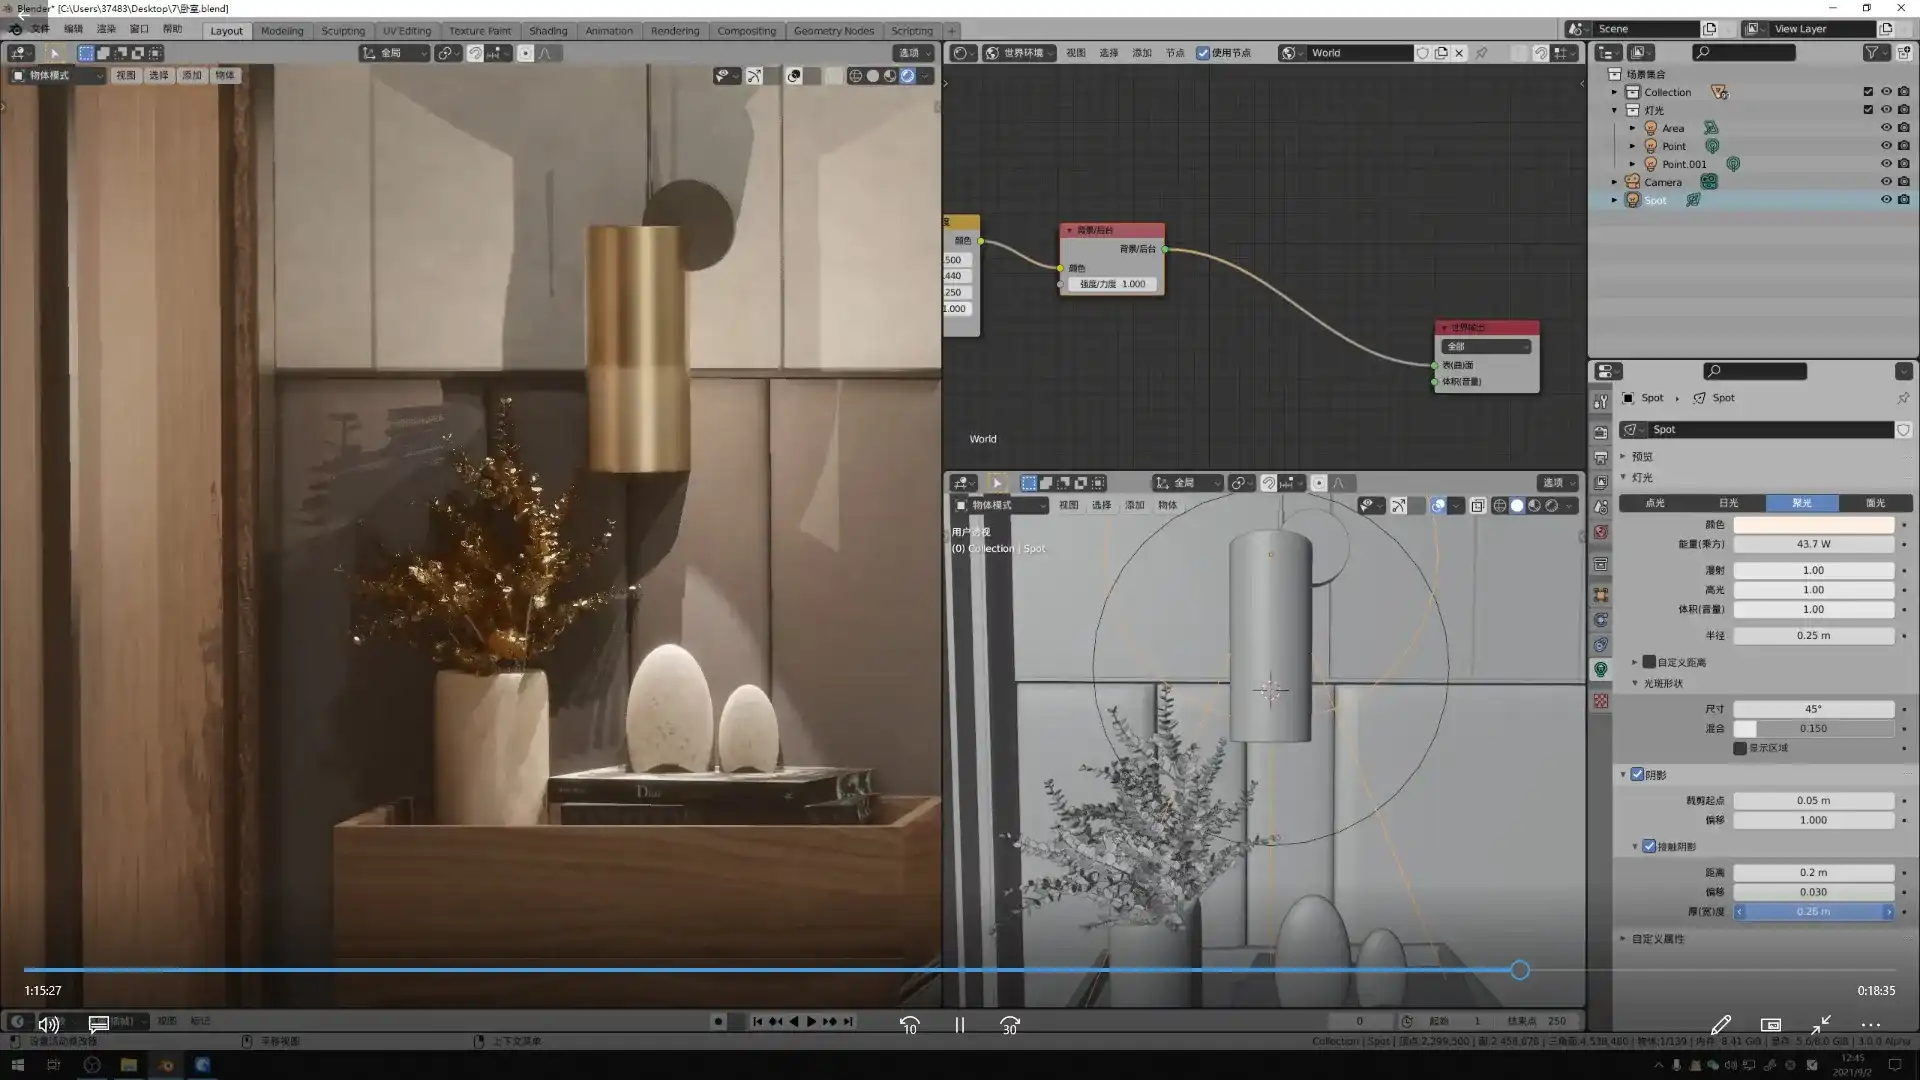The height and width of the screenshot is (1080, 1920).
Task: Select the 面光 light type button
Action: 1875,503
